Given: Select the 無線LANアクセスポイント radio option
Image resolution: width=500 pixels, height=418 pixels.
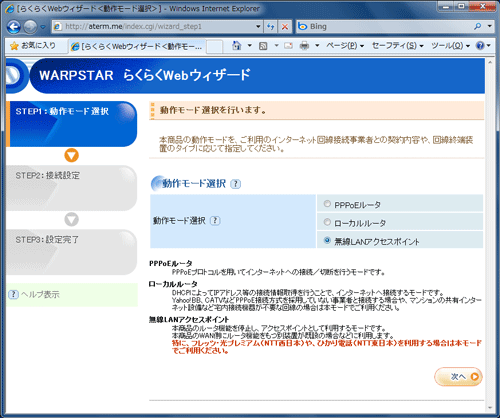Looking at the screenshot, I should (x=327, y=240).
